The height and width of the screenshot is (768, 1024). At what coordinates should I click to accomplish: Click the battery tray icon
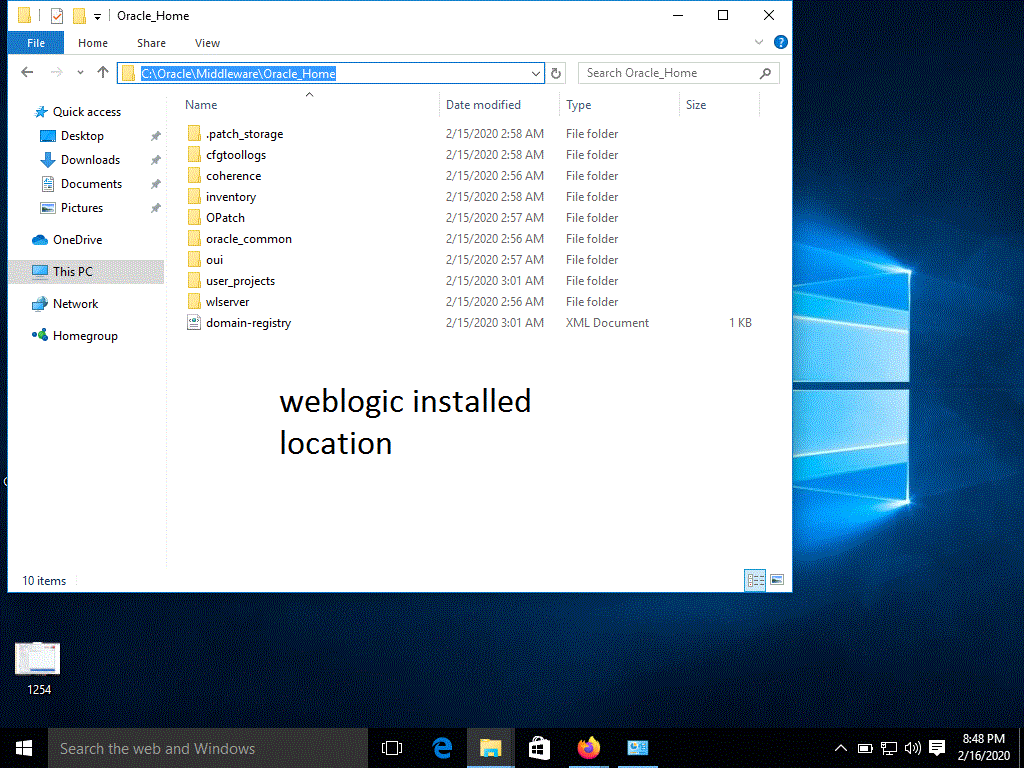[865, 748]
